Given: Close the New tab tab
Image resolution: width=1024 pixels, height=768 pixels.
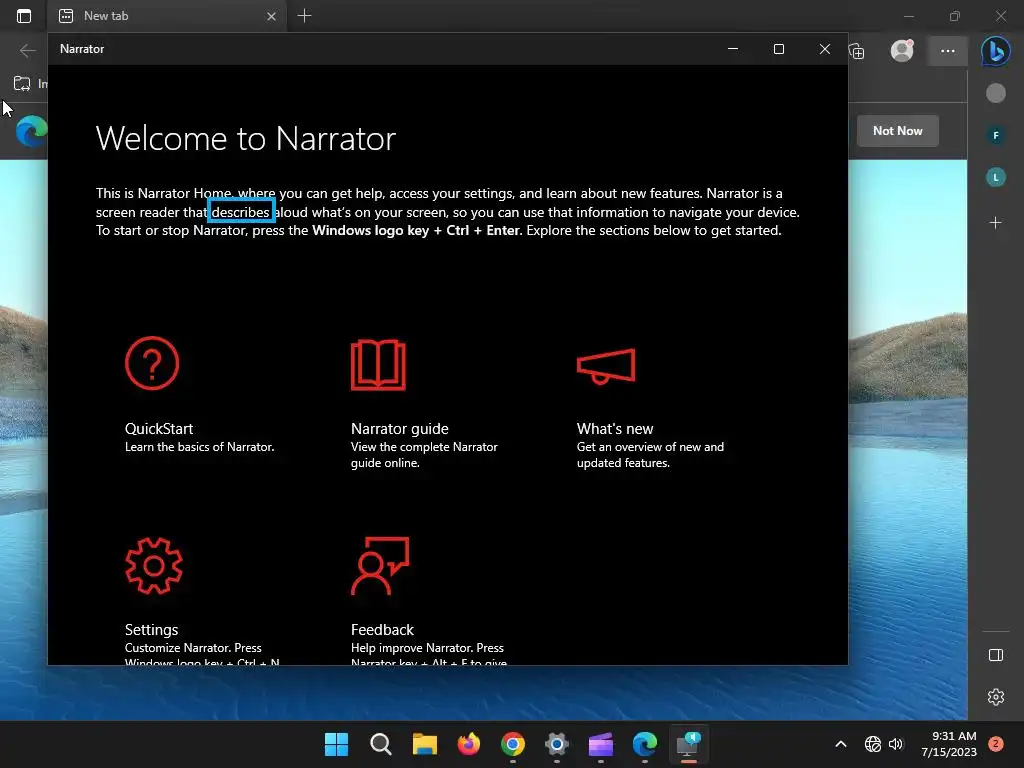Looking at the screenshot, I should pos(272,16).
